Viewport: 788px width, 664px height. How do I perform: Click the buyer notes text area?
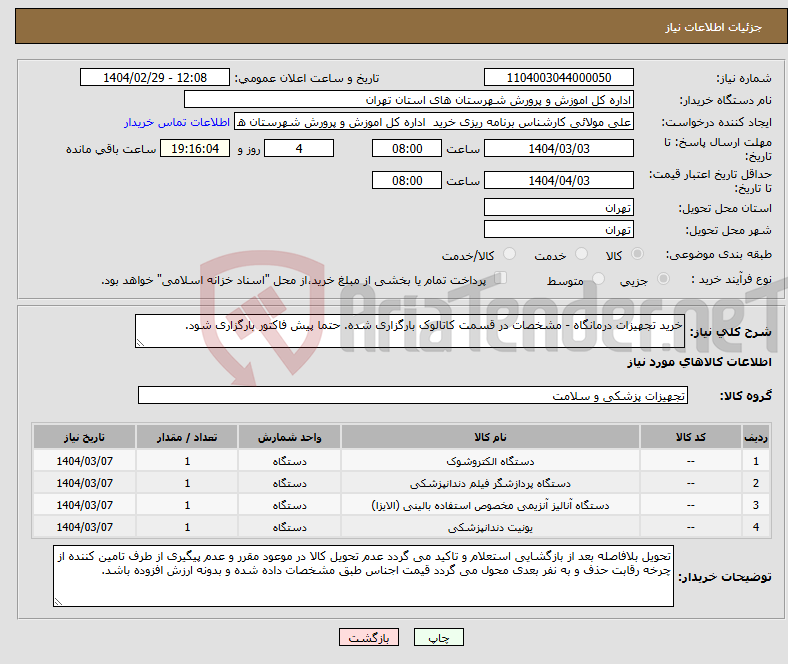coord(363,576)
